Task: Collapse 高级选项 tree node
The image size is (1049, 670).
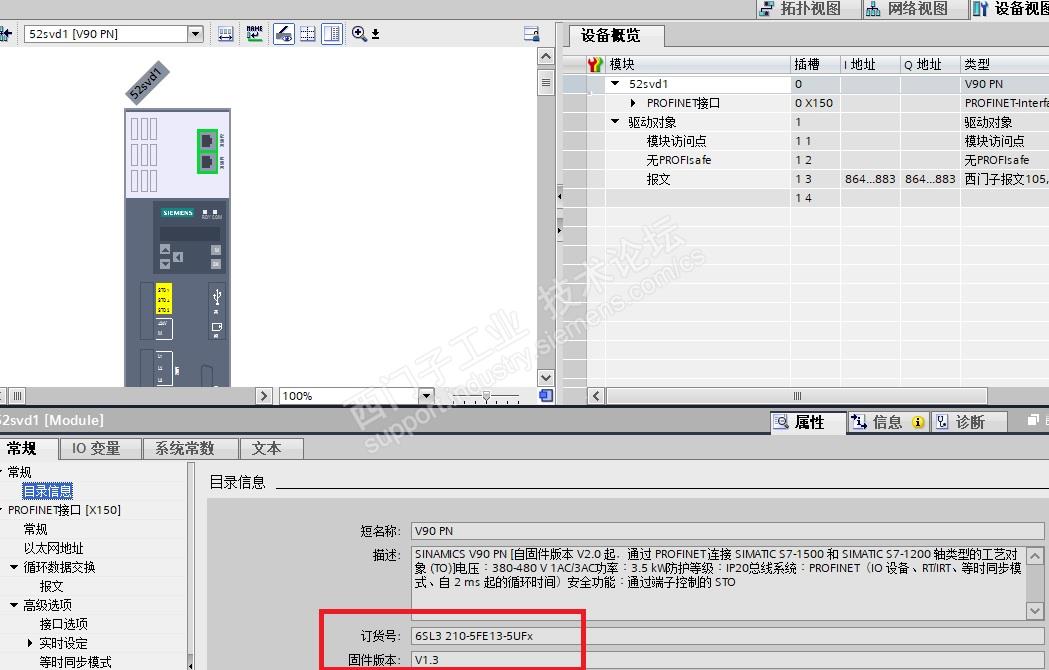Action: pos(14,605)
